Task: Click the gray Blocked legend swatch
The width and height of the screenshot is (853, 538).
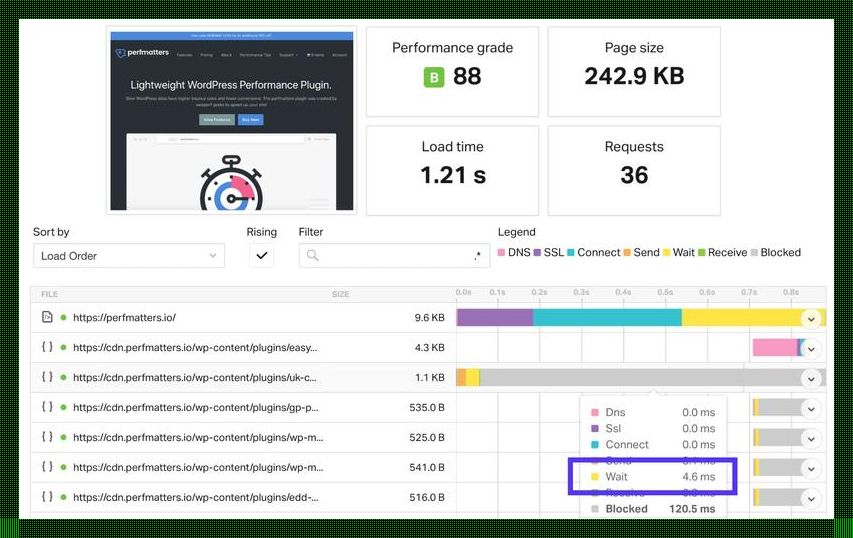Action: pos(754,252)
